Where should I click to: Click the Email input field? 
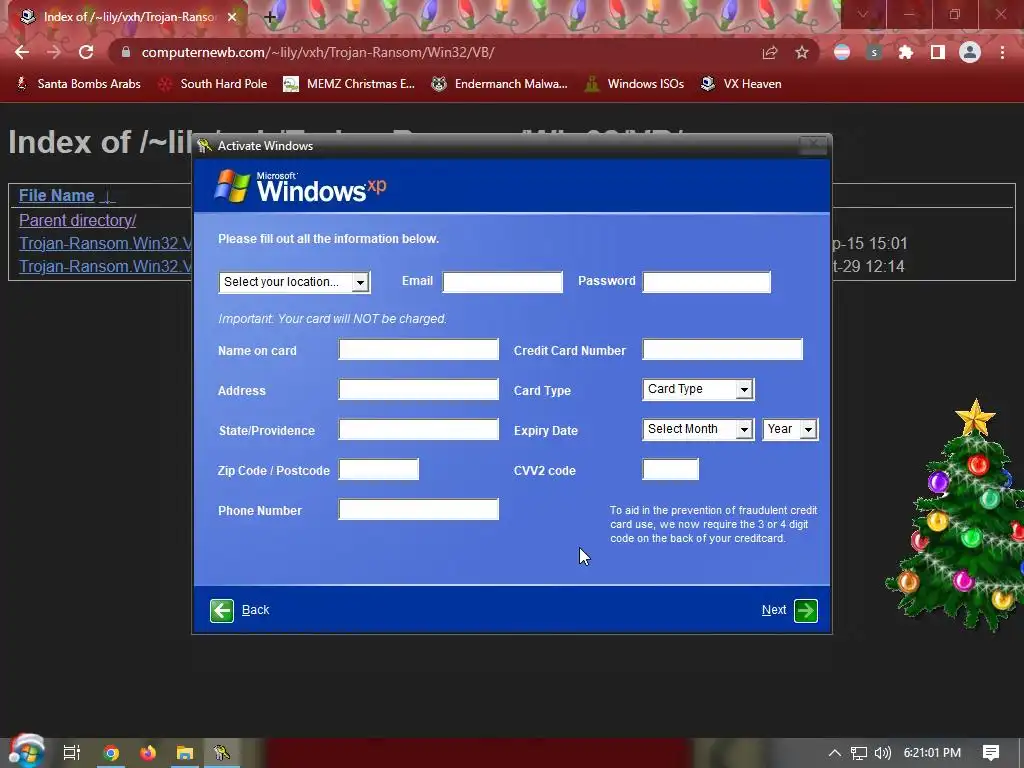coord(502,282)
